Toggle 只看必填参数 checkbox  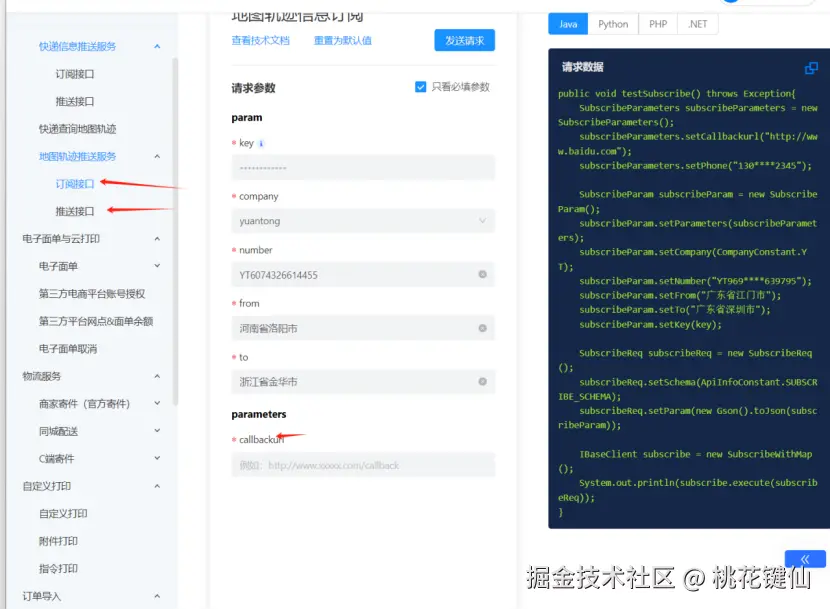[420, 87]
